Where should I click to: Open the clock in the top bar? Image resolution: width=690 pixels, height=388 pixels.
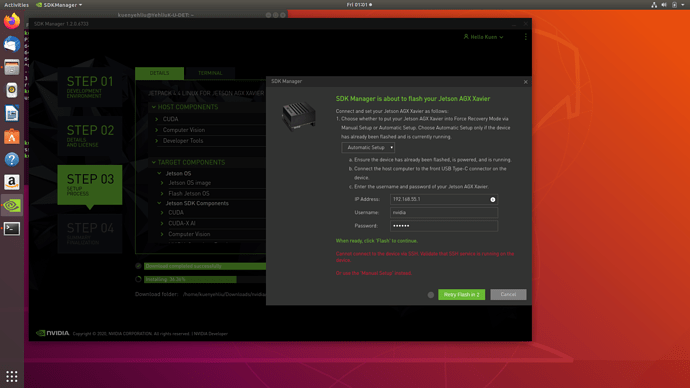(x=359, y=5)
